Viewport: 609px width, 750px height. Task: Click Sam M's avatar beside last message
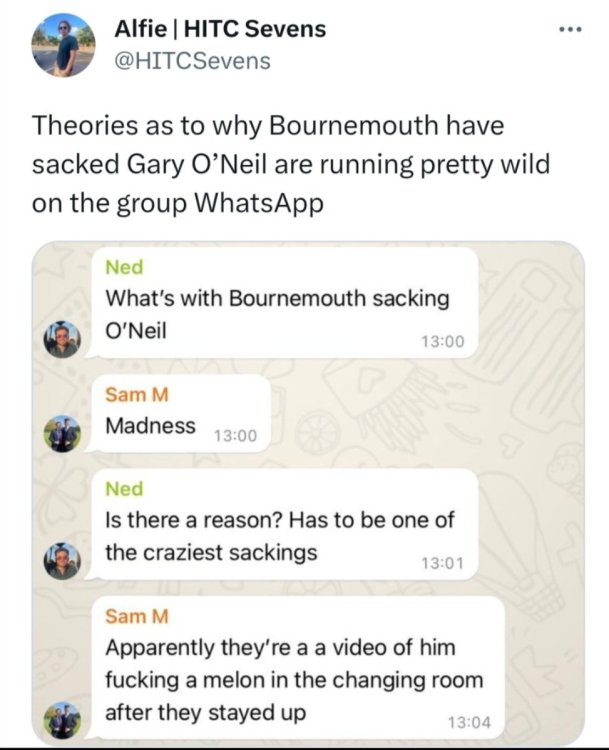pos(62,720)
